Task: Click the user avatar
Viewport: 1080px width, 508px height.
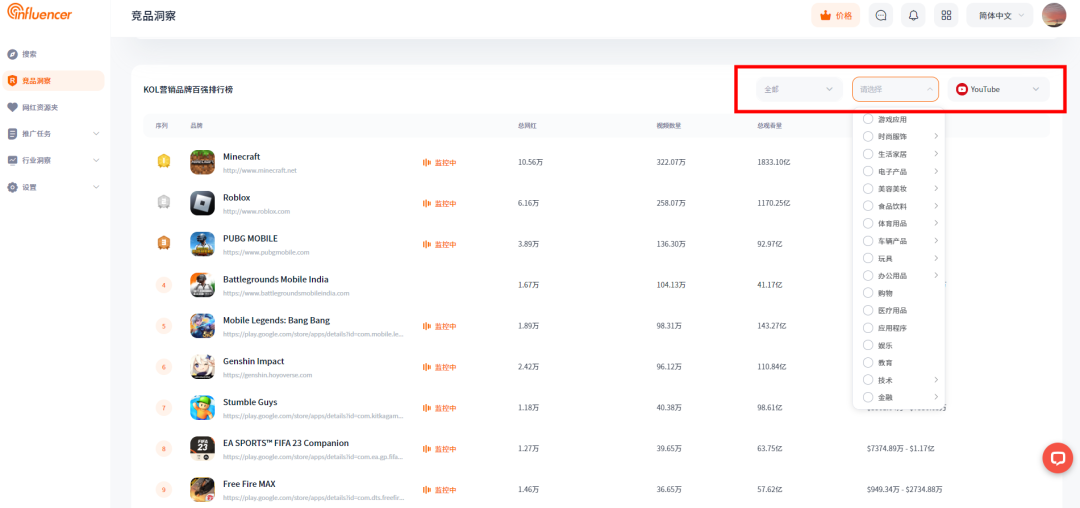Action: [x=1054, y=15]
